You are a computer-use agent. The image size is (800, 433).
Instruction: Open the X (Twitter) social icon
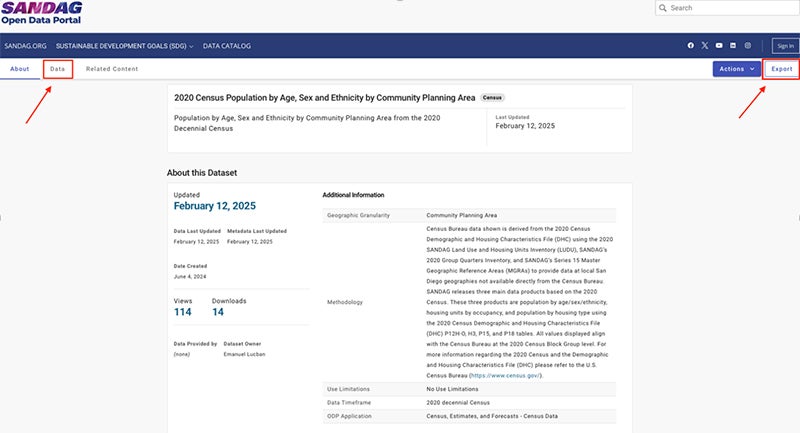point(705,46)
